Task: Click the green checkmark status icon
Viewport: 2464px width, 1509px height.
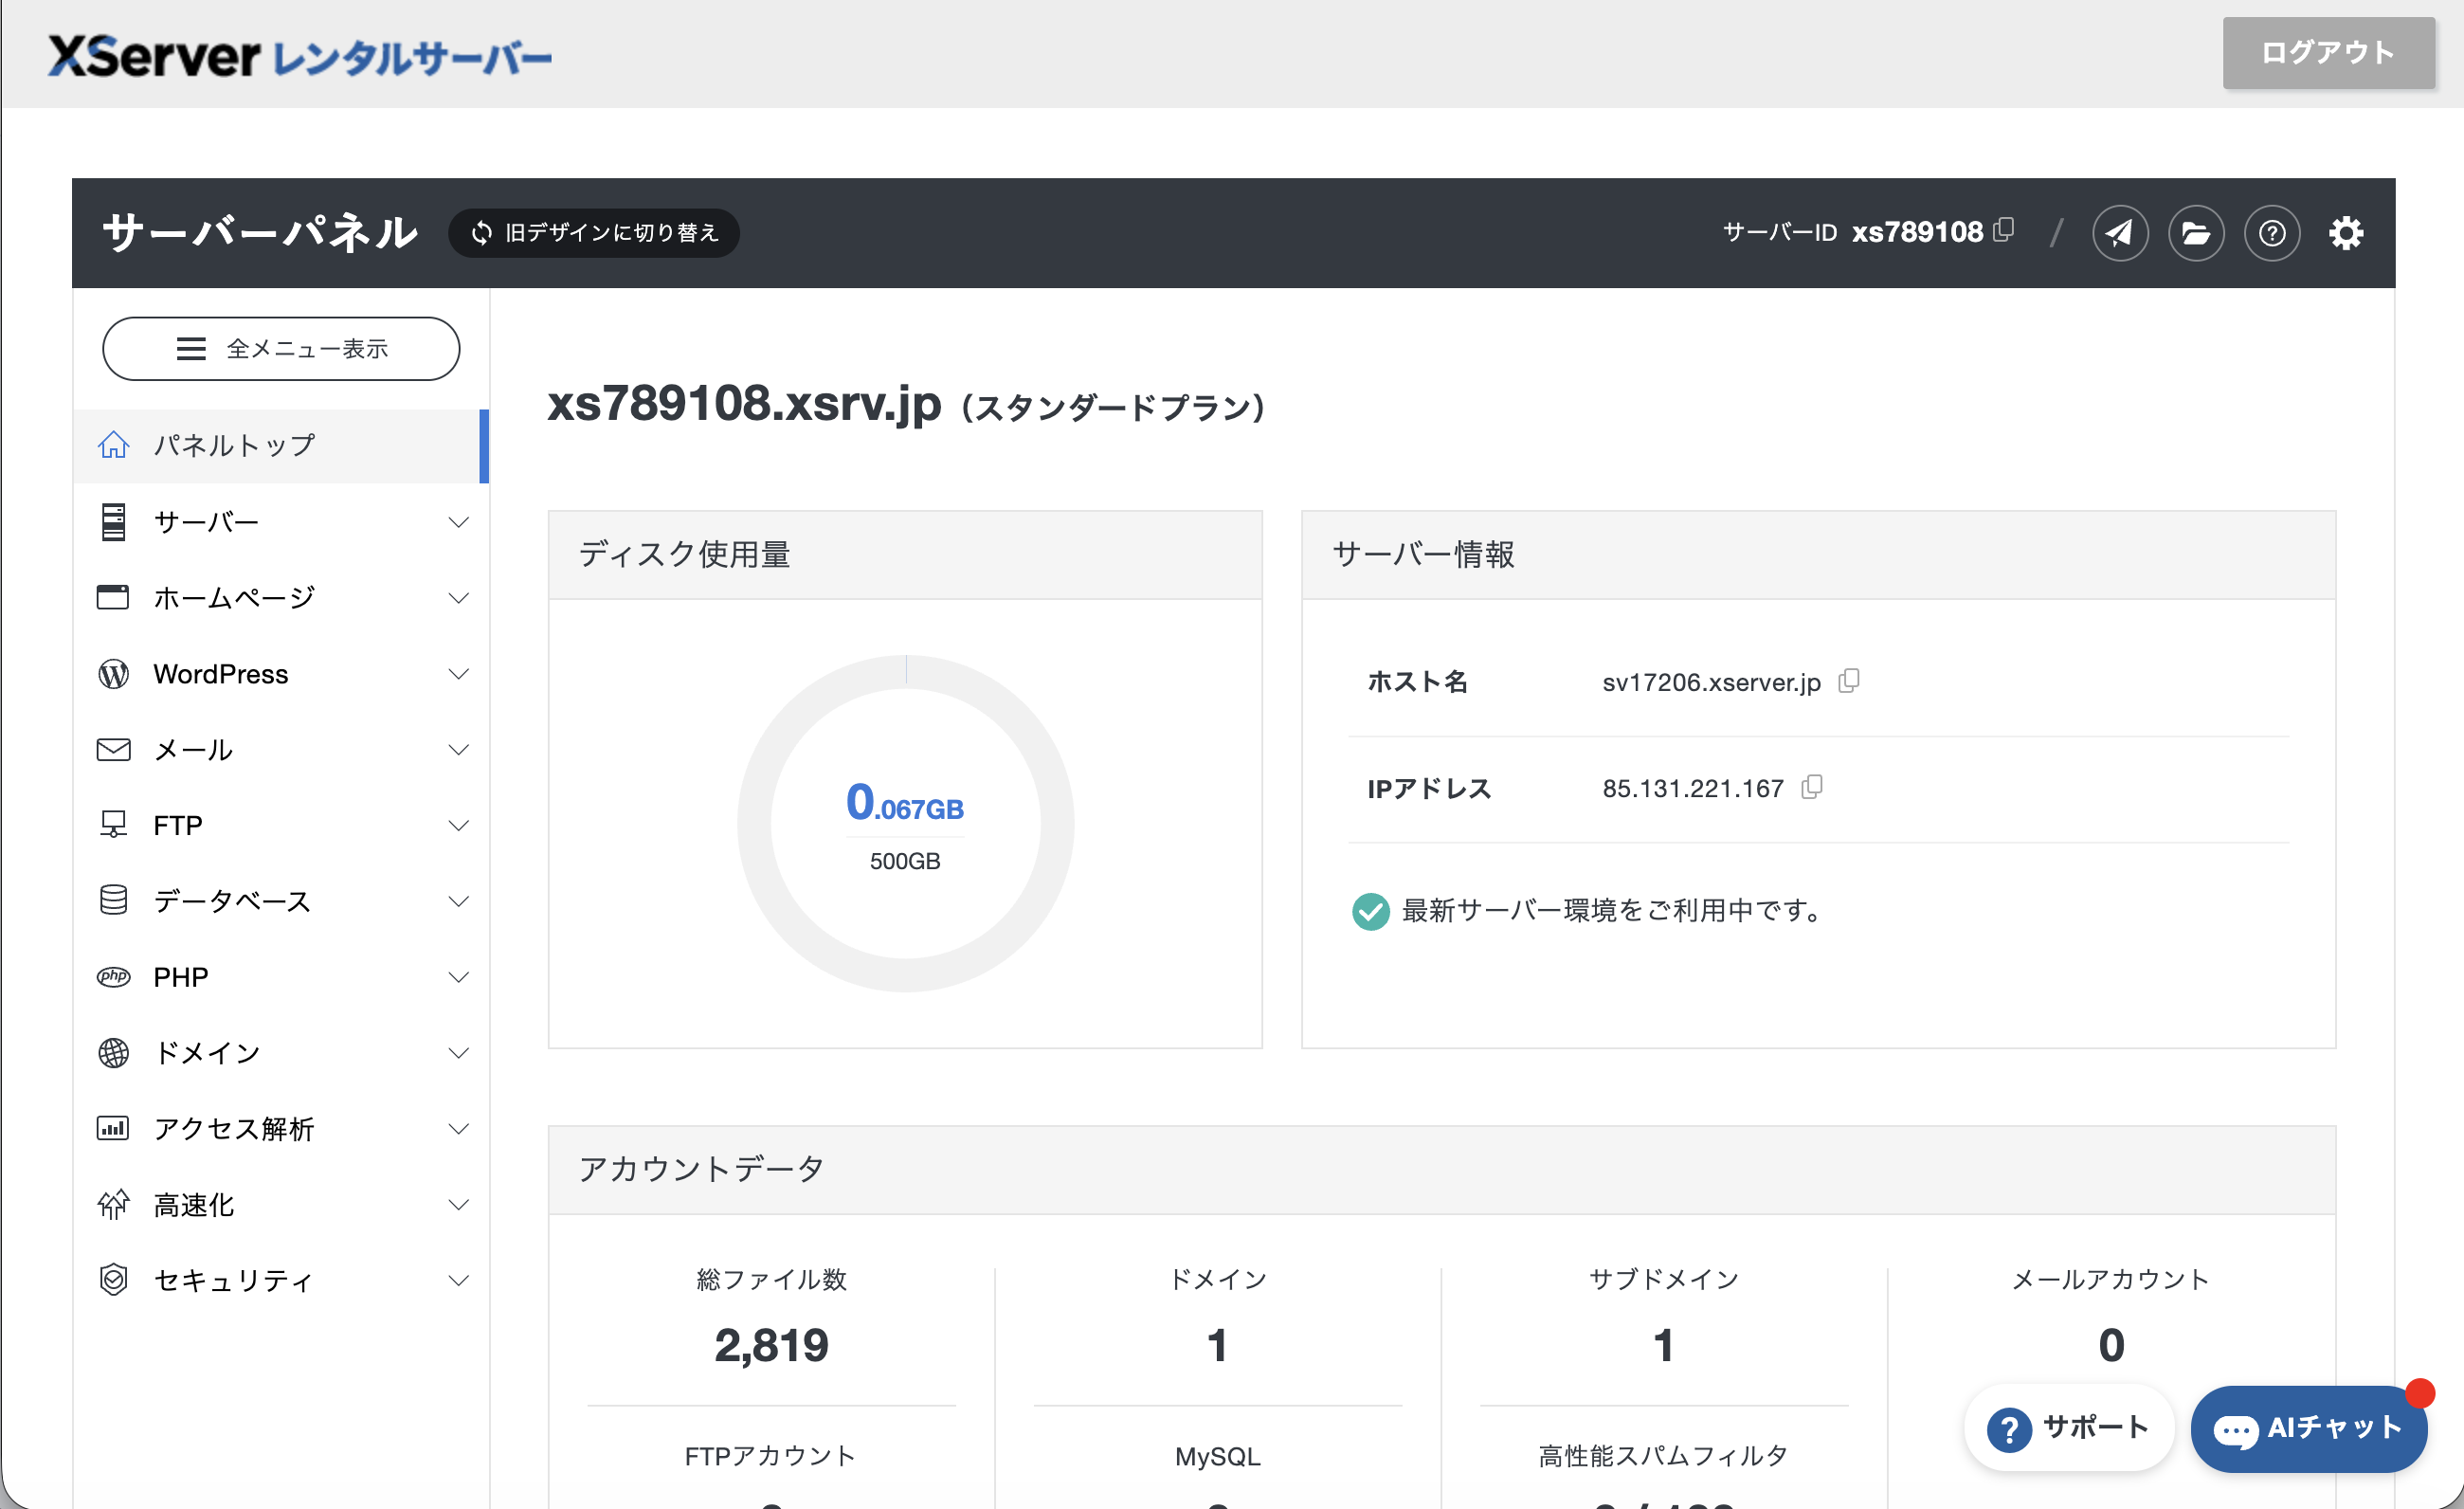Action: click(x=1370, y=911)
